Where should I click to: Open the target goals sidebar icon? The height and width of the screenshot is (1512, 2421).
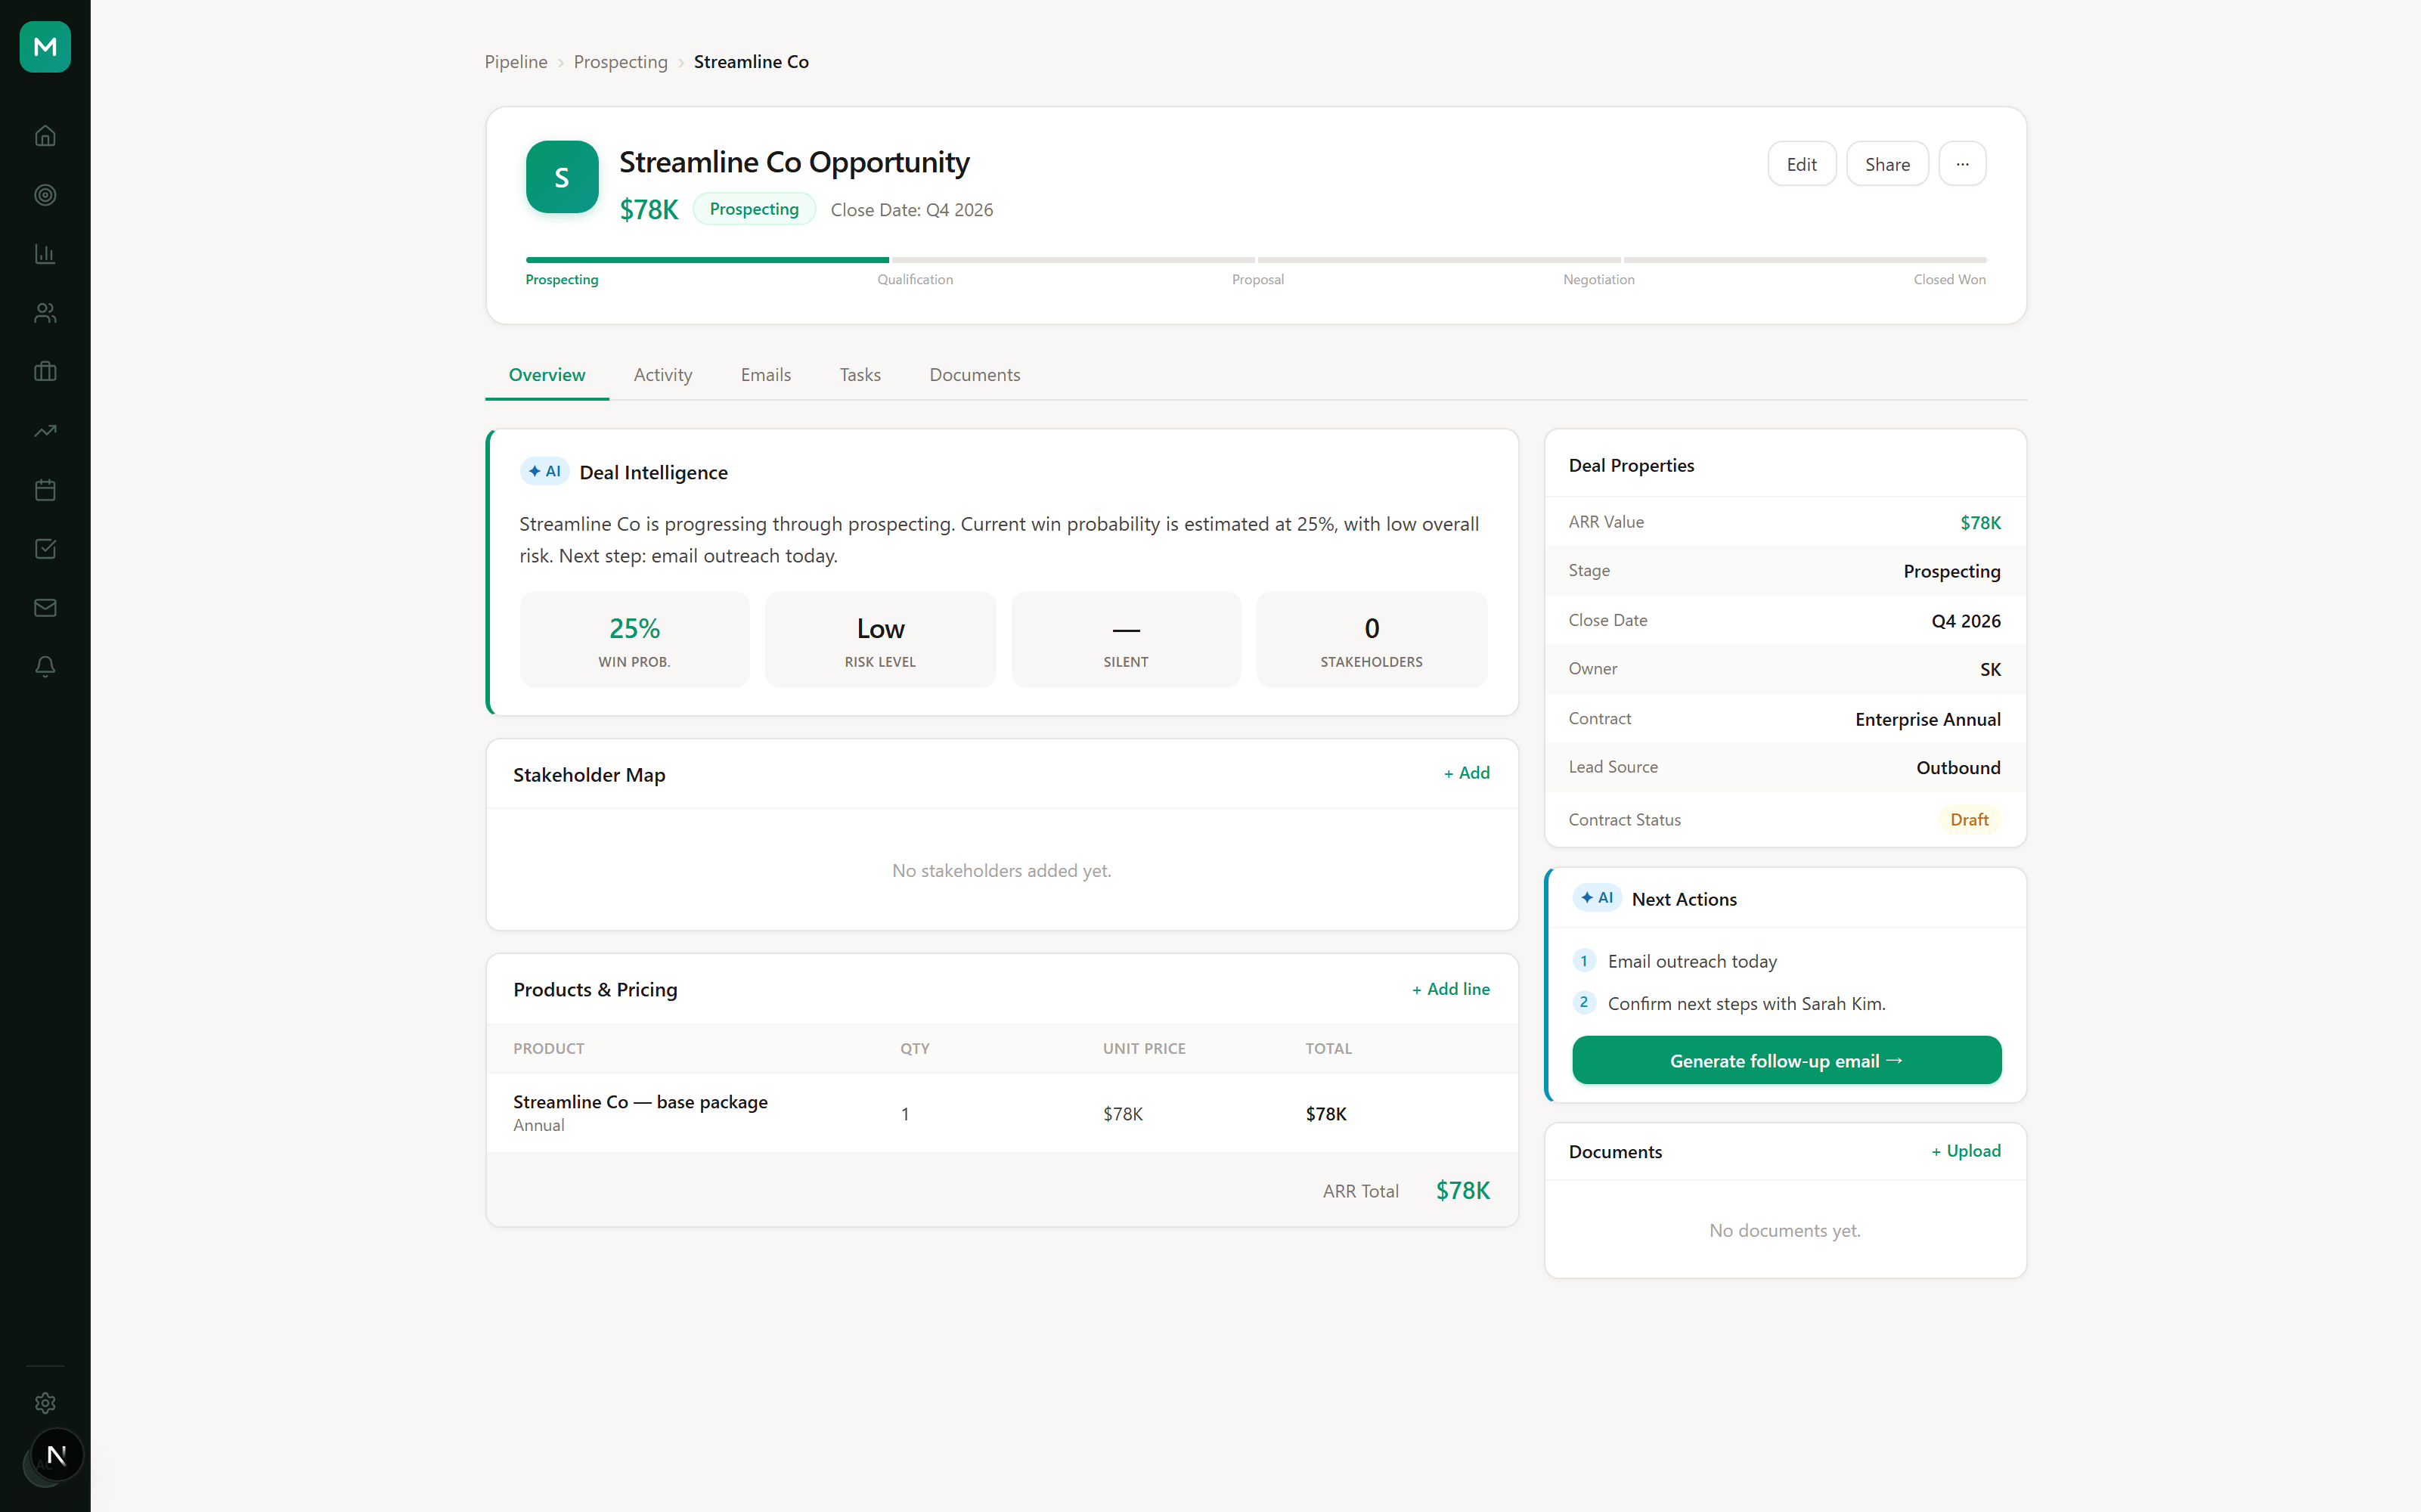click(45, 195)
